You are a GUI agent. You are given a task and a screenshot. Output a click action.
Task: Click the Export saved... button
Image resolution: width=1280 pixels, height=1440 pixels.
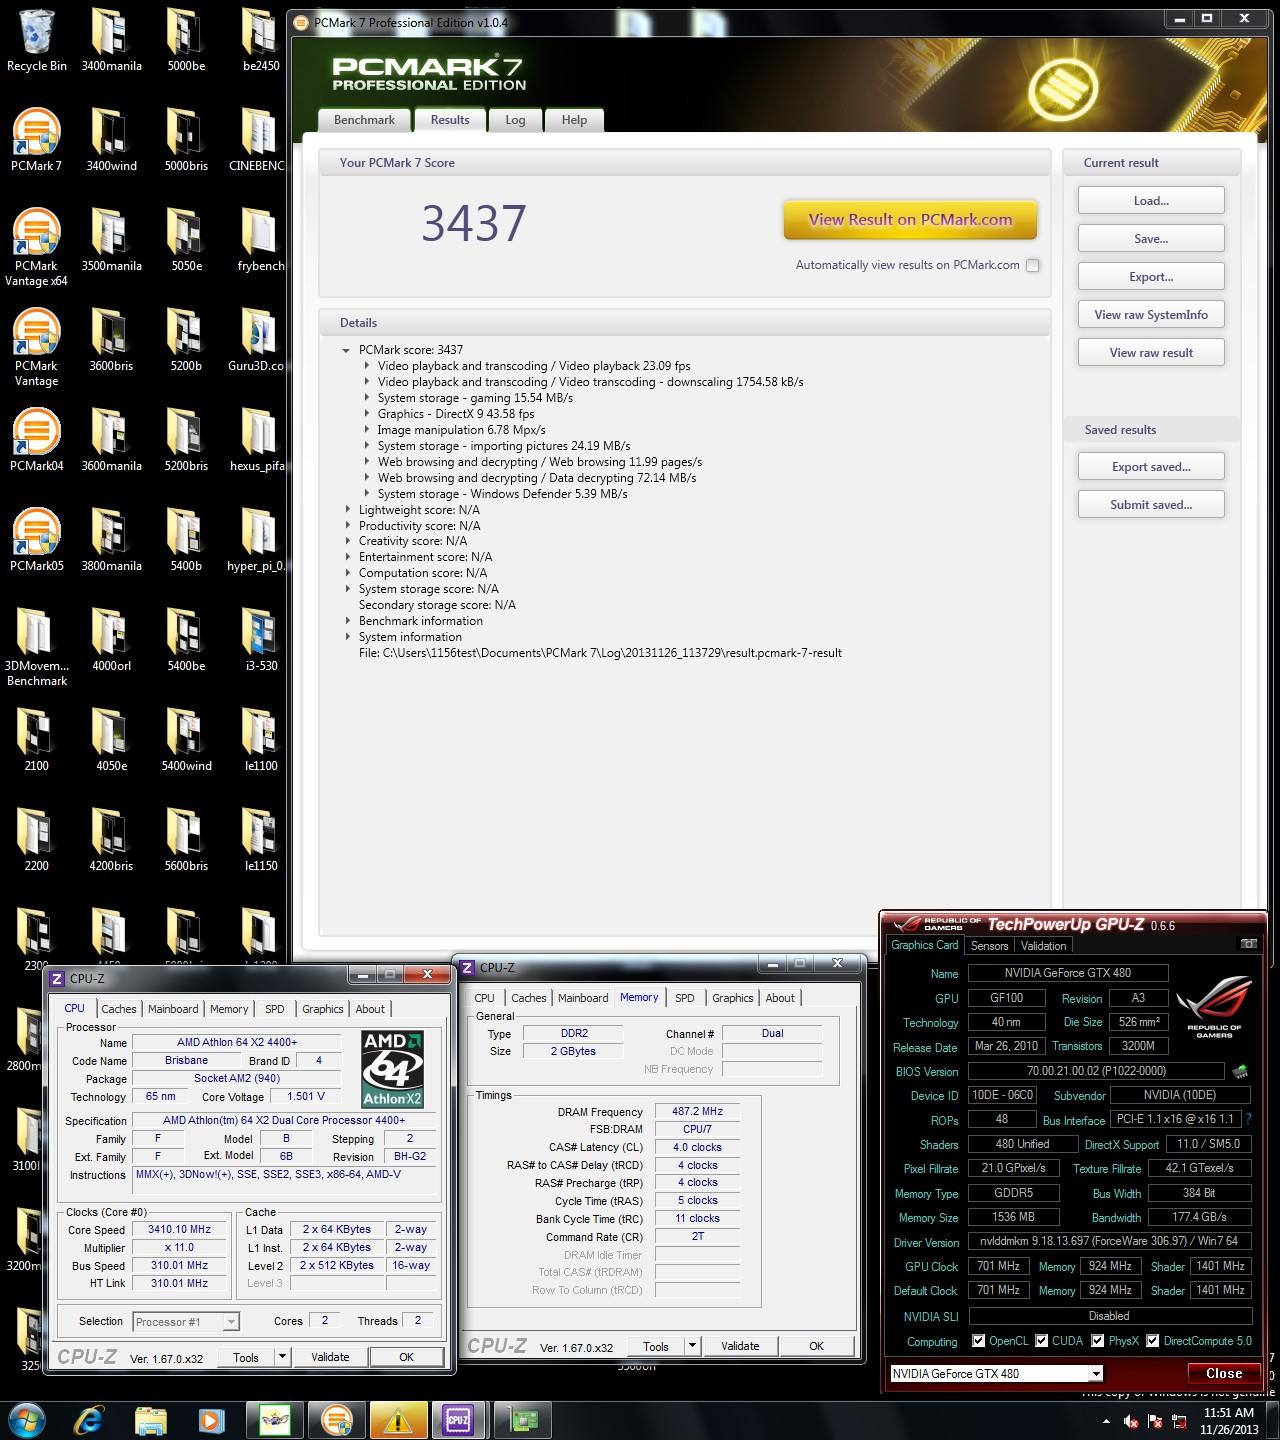point(1151,467)
